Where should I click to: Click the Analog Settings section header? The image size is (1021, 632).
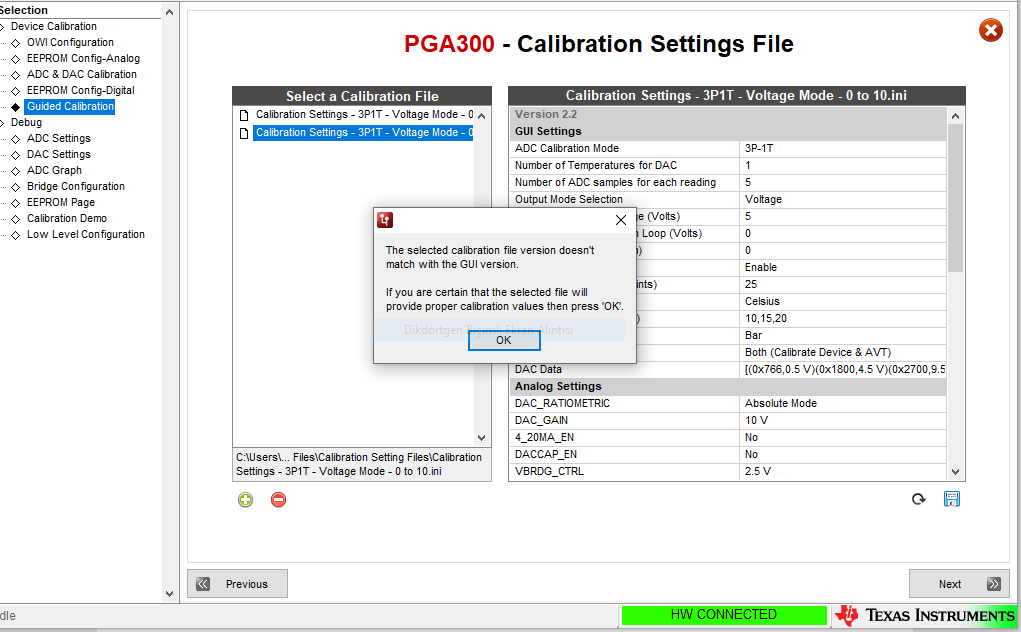pyautogui.click(x=728, y=387)
